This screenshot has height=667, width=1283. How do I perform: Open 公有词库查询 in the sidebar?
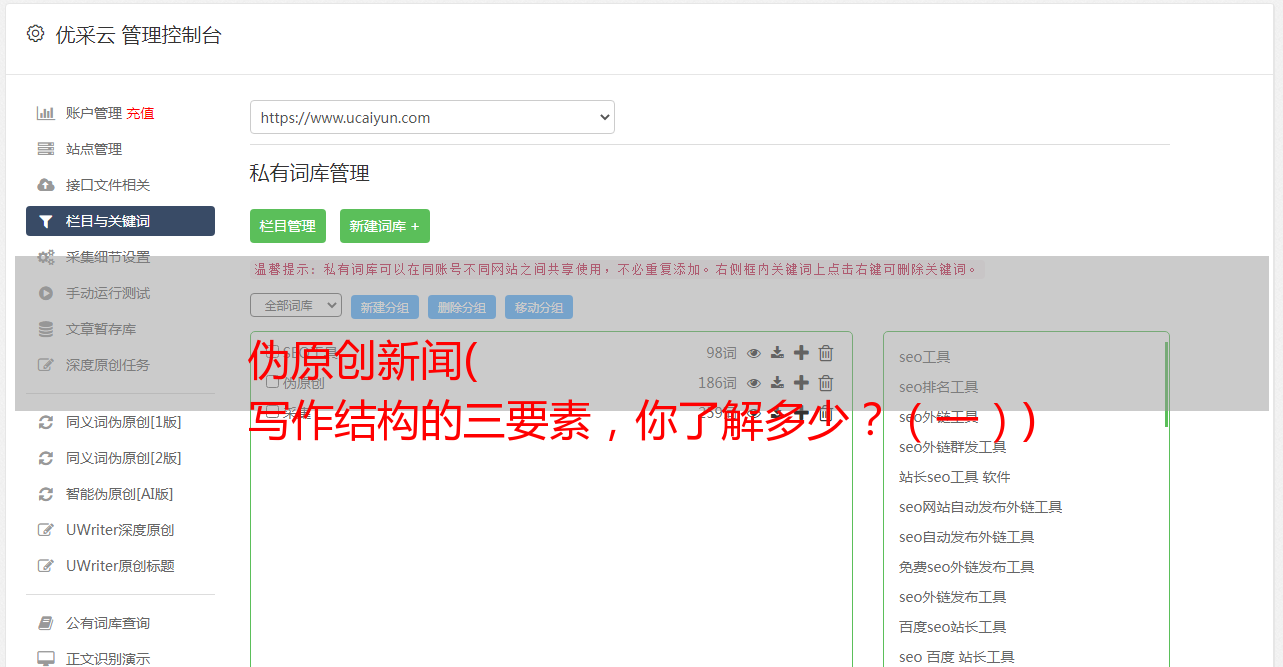point(108,623)
